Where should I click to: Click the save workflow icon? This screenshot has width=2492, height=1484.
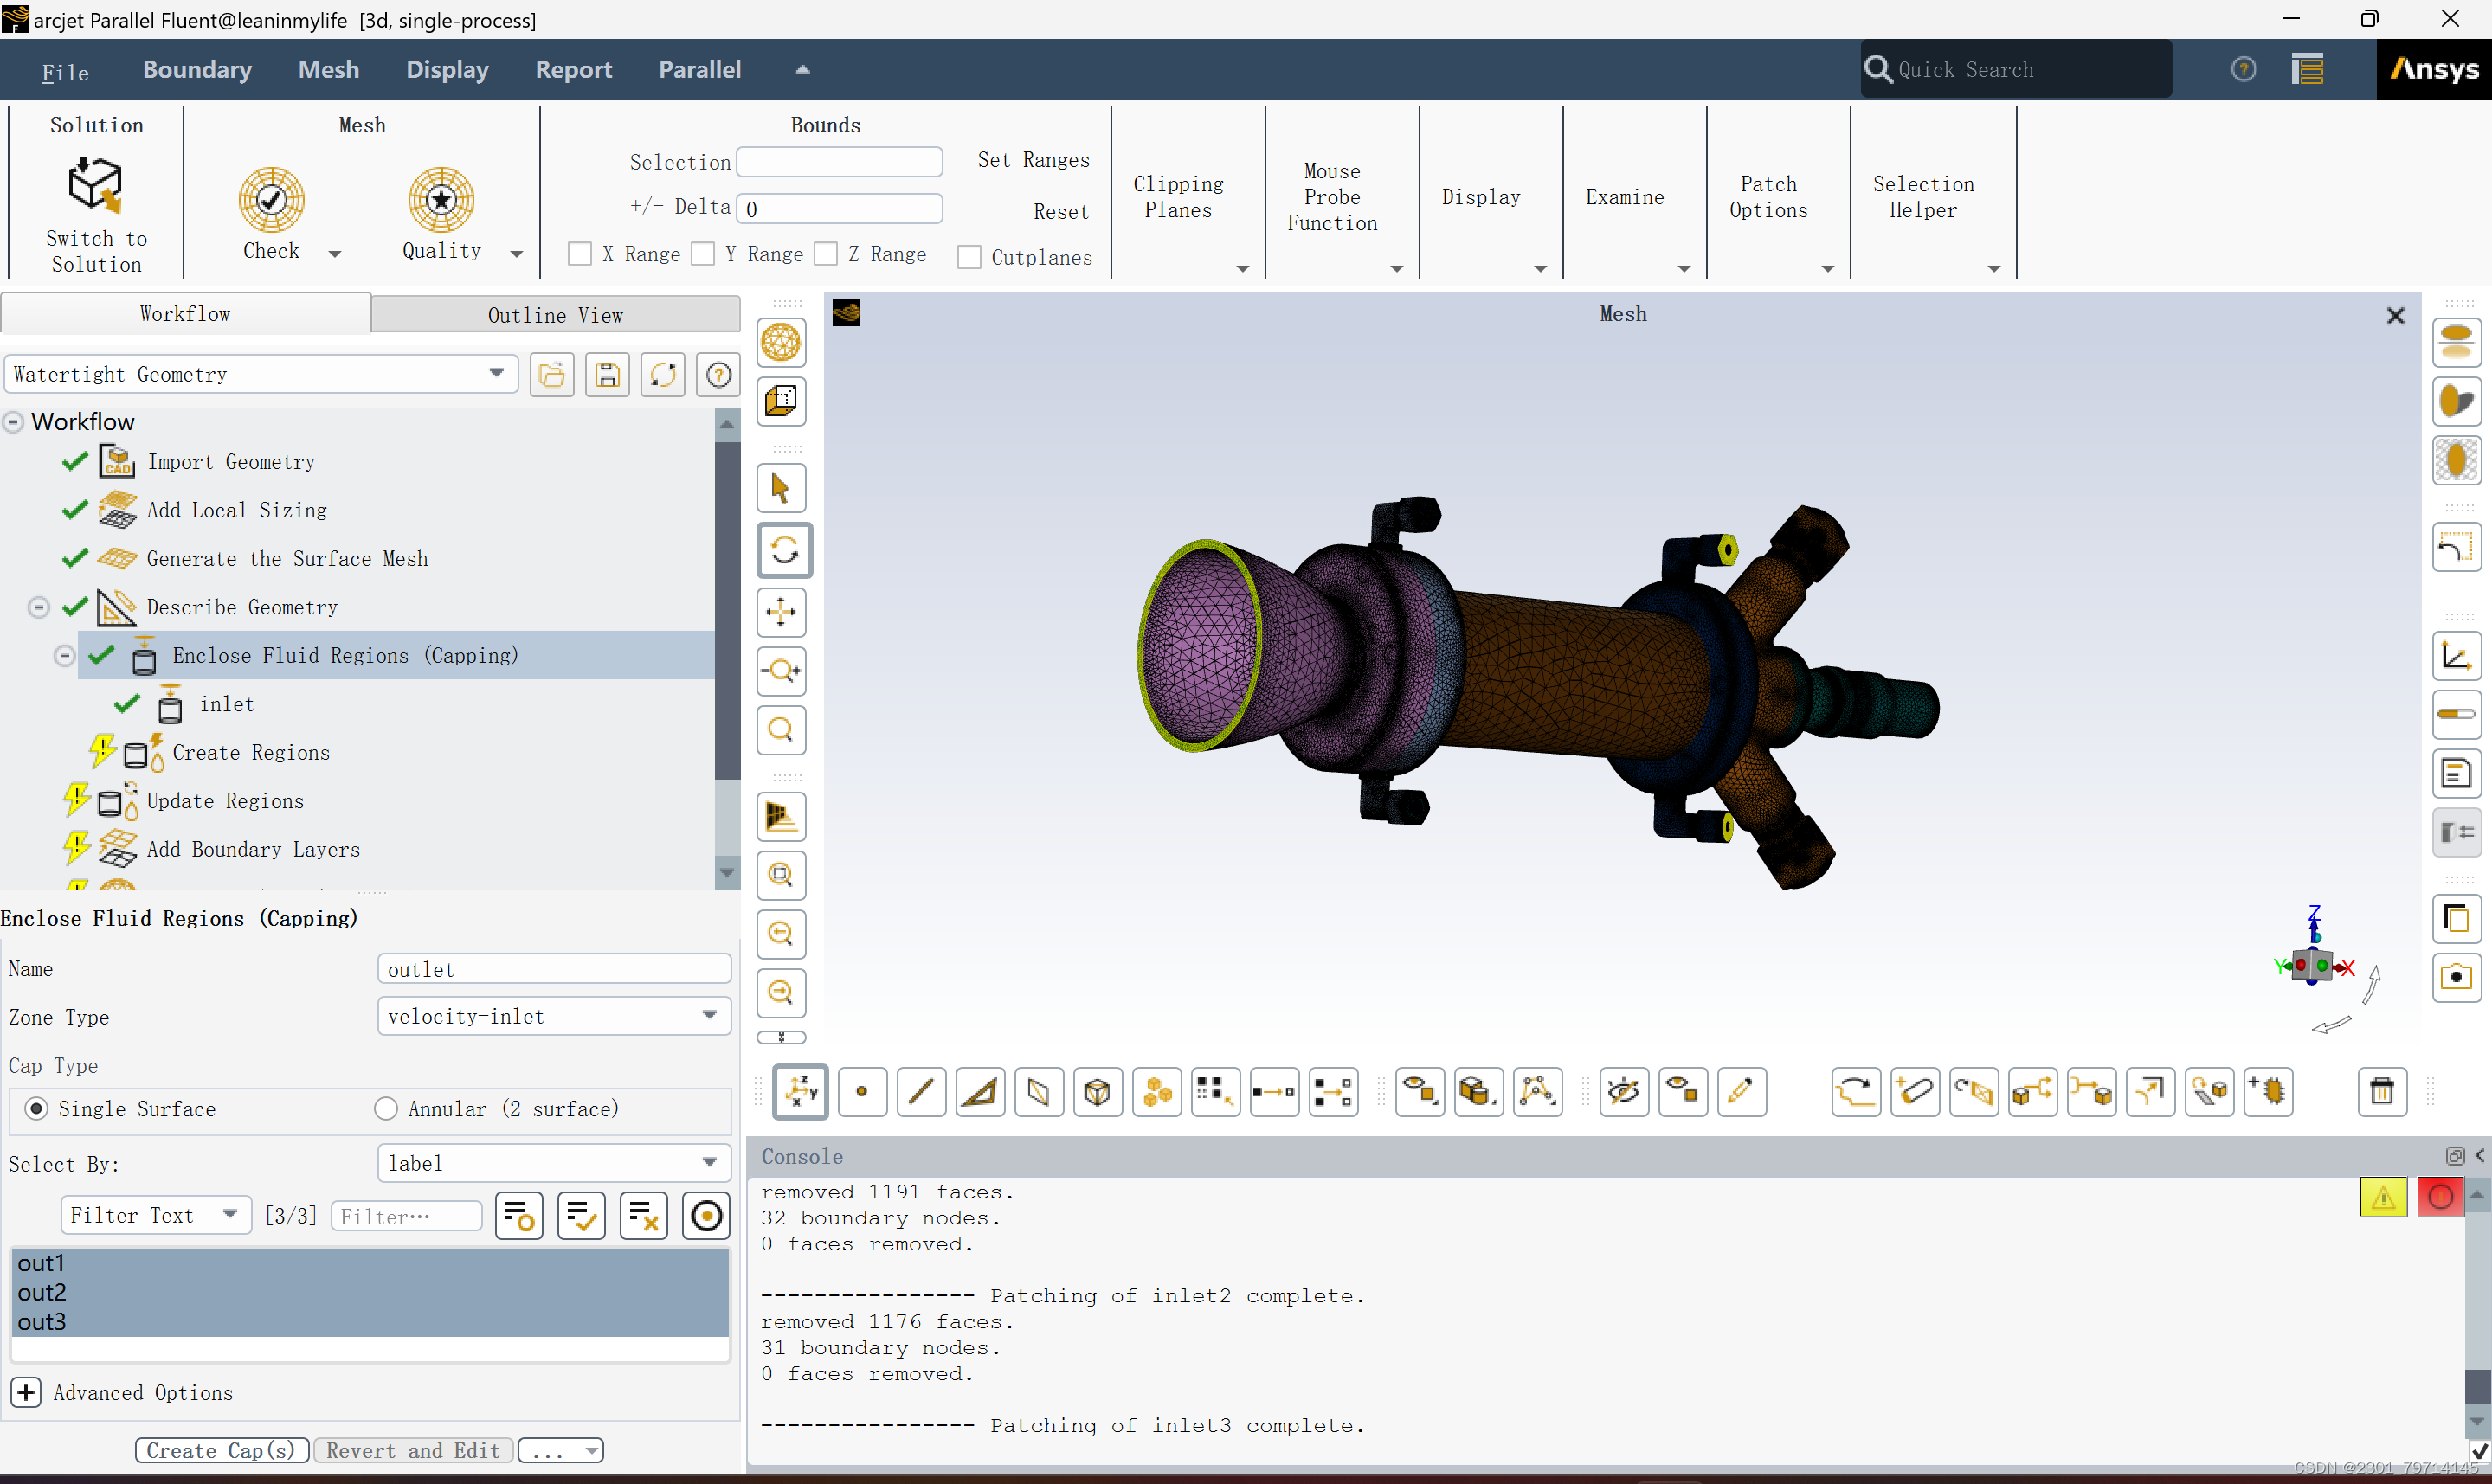(x=607, y=375)
